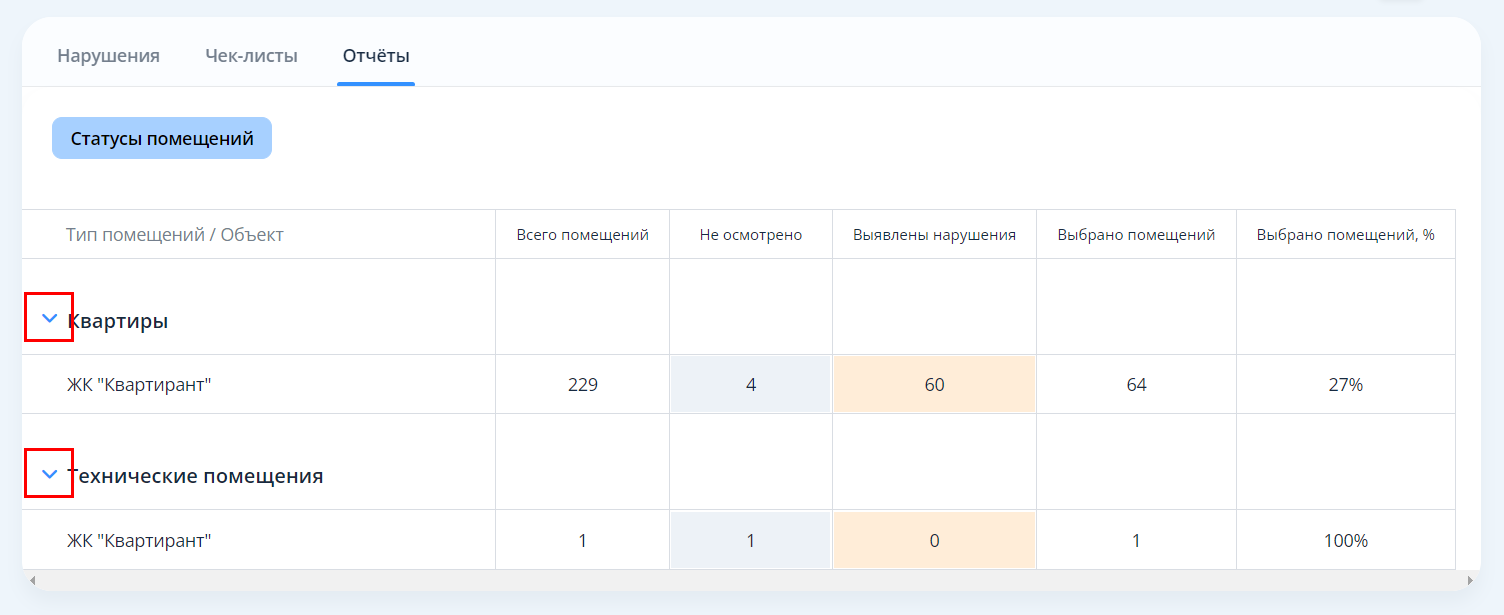Click the gray Не осмотрено cell showing 4
The width and height of the screenshot is (1504, 615).
[750, 385]
